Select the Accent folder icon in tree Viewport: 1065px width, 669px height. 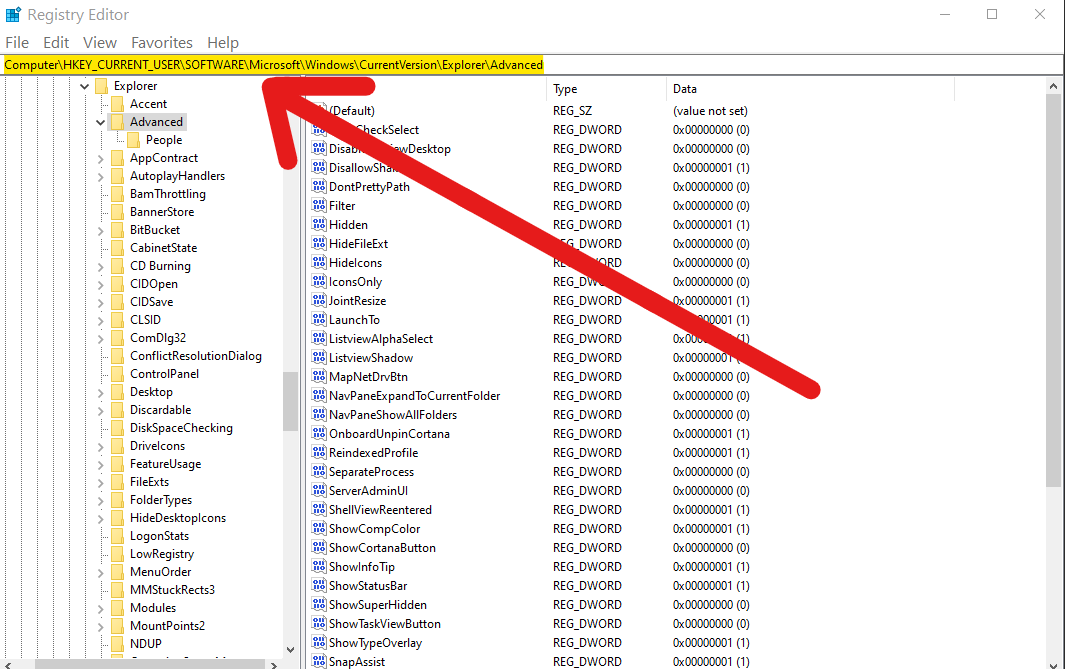point(118,104)
